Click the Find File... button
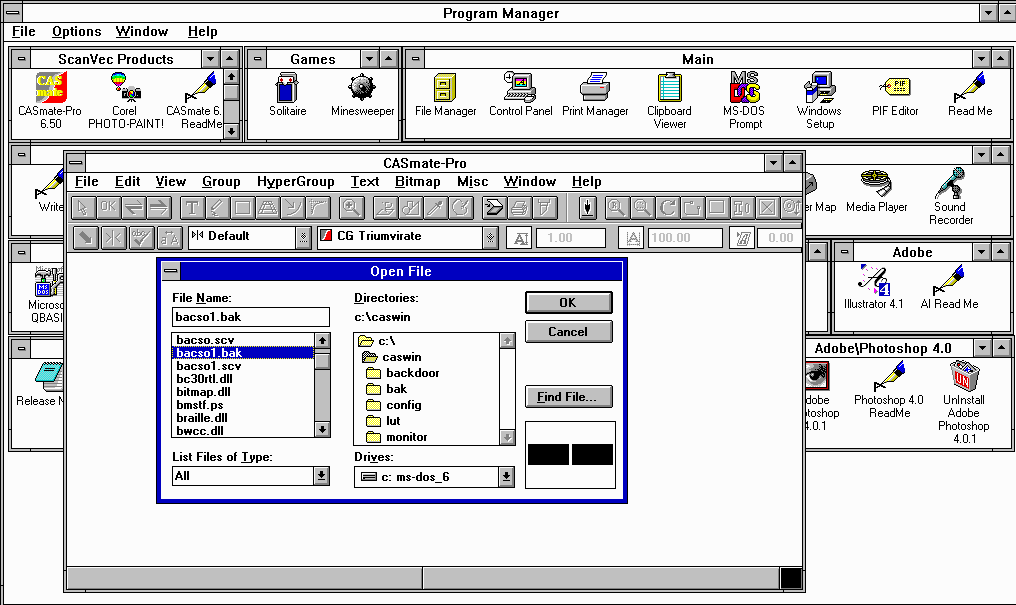1016x605 pixels. 568,396
